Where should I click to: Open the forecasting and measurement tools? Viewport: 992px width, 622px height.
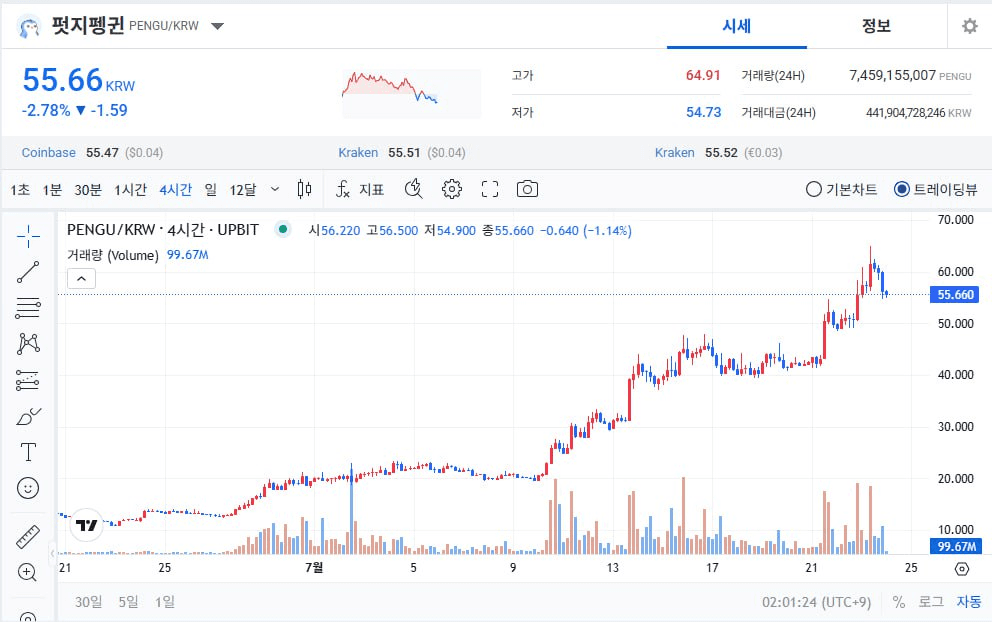coord(28,380)
